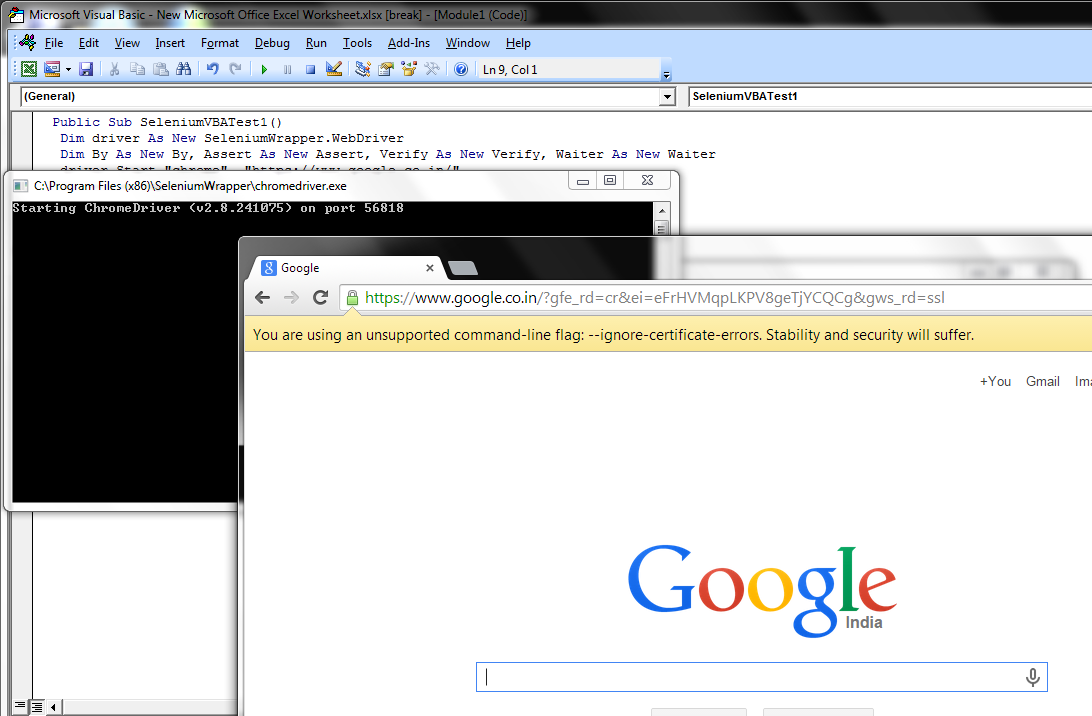1092x716 pixels.
Task: Open the Format menu
Action: coord(219,43)
